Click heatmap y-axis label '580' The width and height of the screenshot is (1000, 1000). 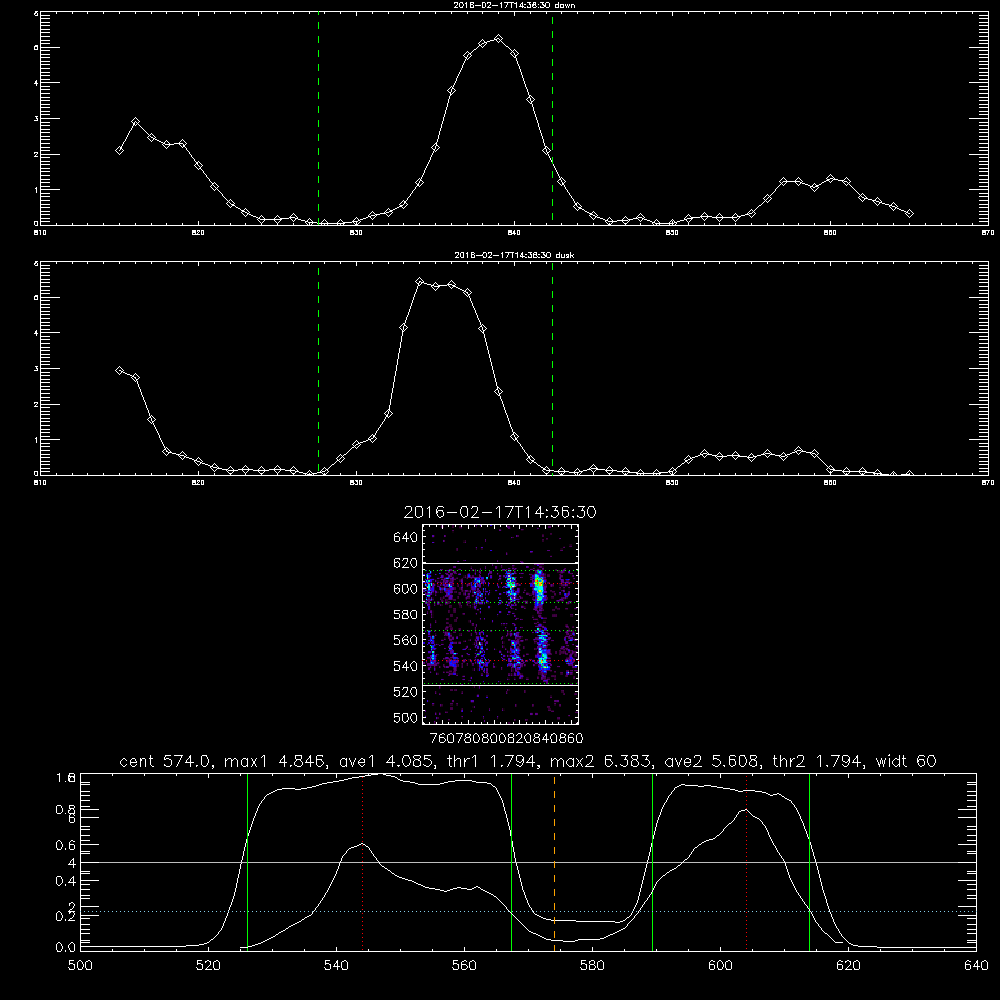point(405,615)
